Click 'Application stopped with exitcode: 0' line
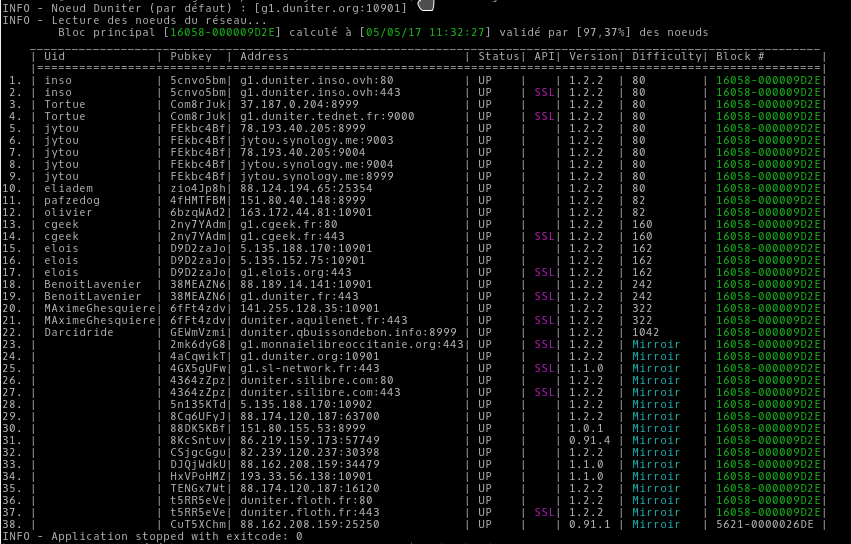The width and height of the screenshot is (851, 544). [152, 536]
